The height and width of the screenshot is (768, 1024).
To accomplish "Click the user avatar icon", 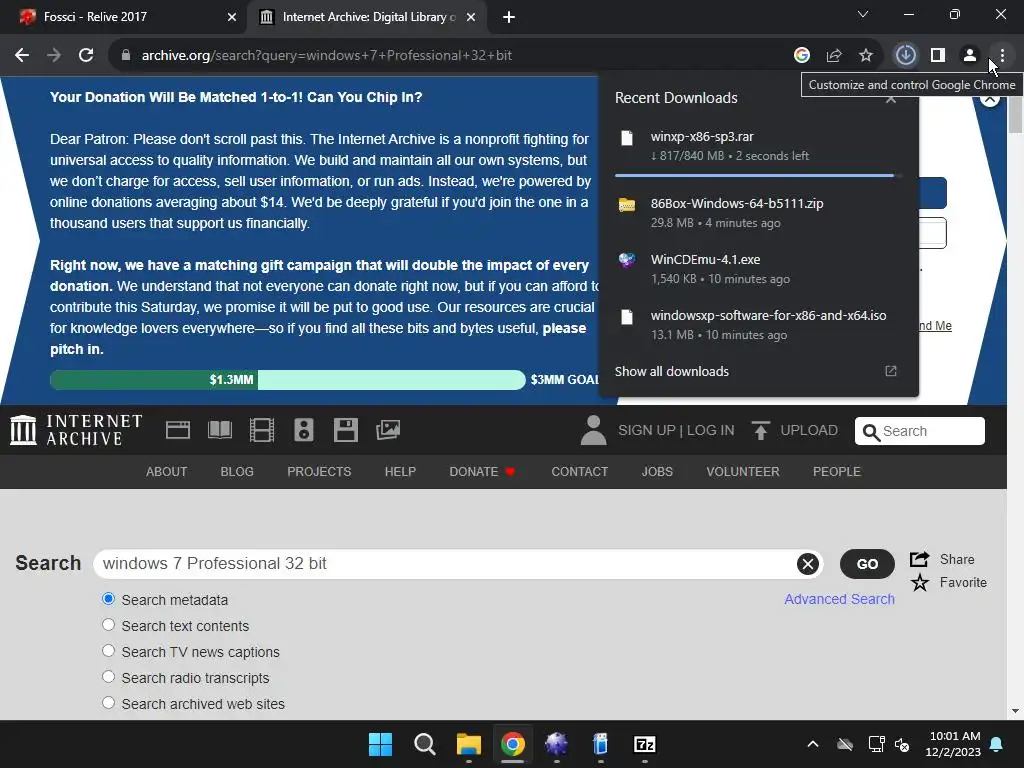I will point(593,430).
